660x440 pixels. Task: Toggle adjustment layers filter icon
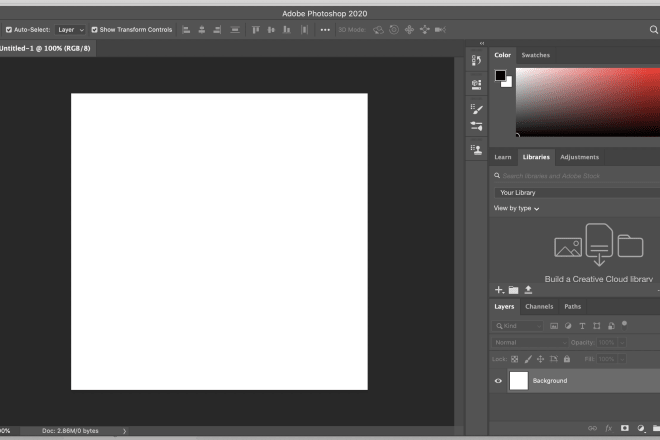pos(568,326)
